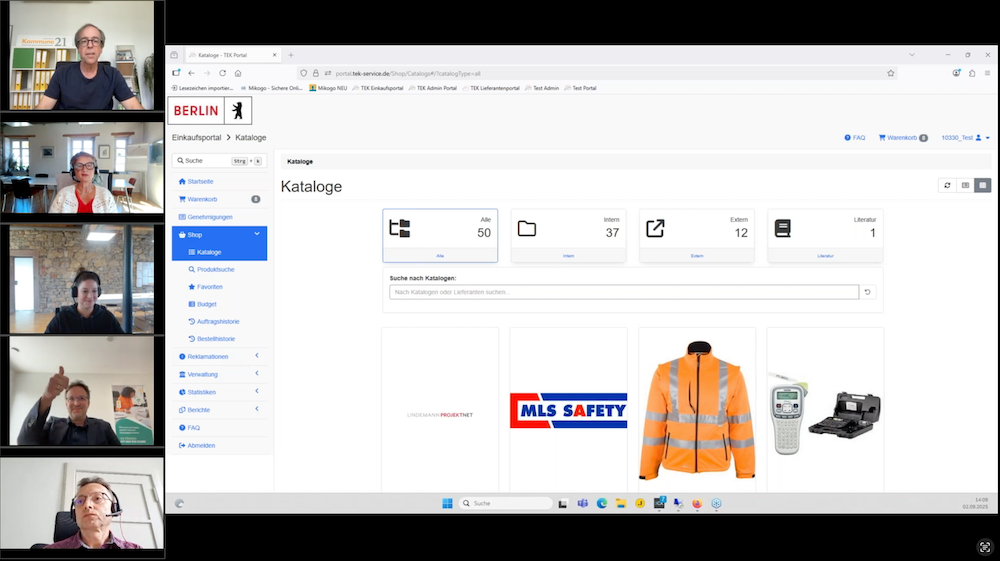The image size is (1000, 561).
Task: Reset the catalog search field
Action: pyautogui.click(x=868, y=292)
